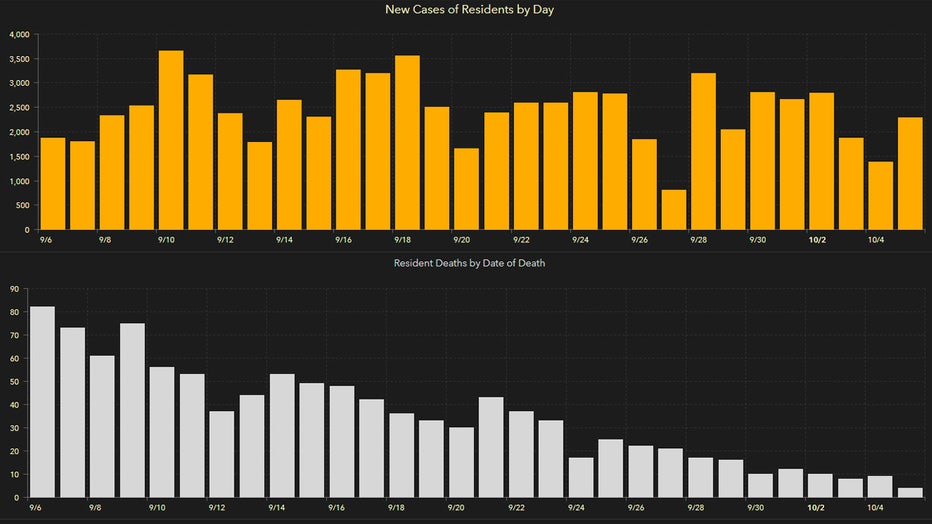This screenshot has height=524, width=932.
Task: Select the shortest orange bar on 9/27
Action: [674, 210]
